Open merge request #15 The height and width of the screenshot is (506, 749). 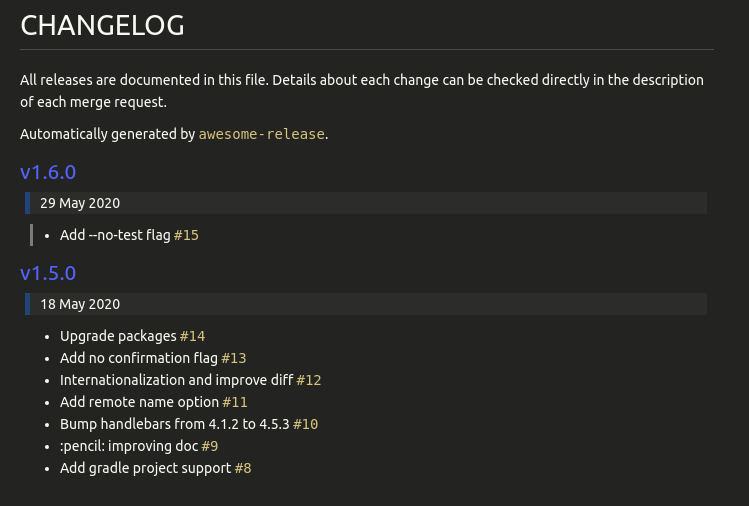pyautogui.click(x=186, y=235)
